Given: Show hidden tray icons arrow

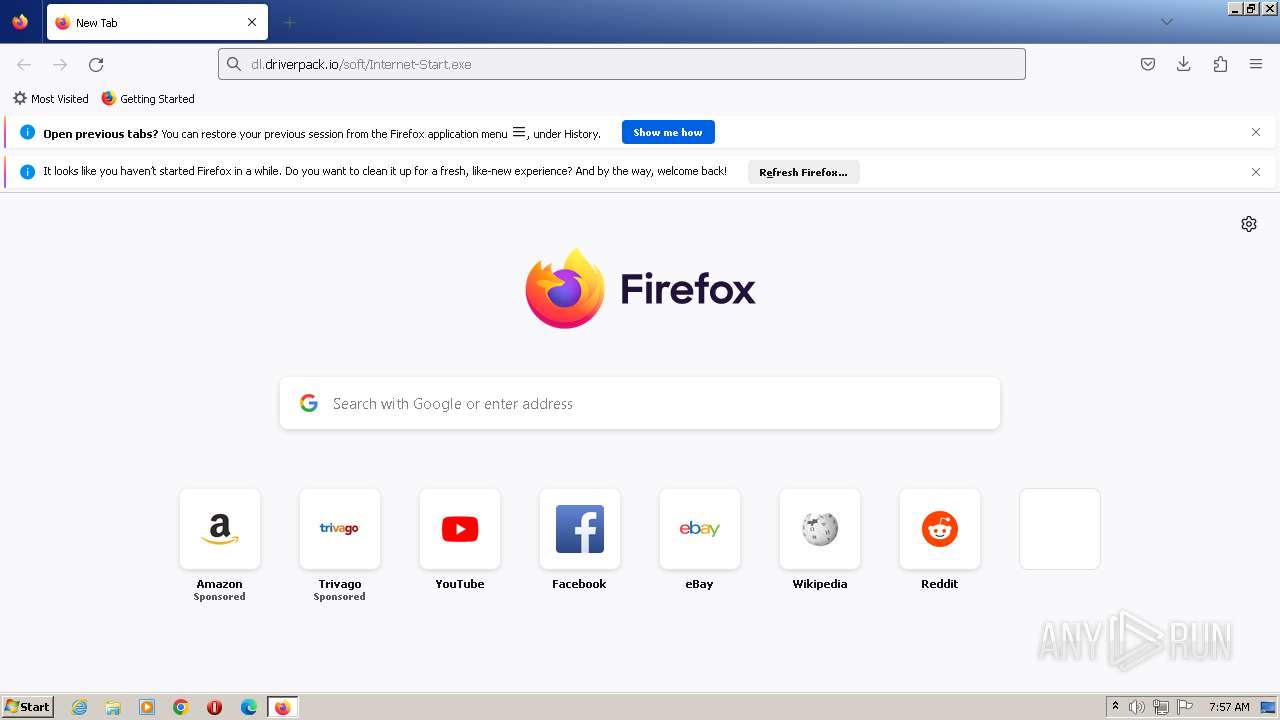Looking at the screenshot, I should [x=1115, y=707].
